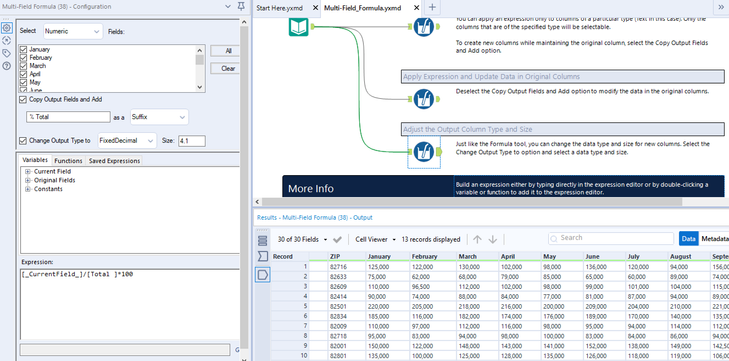Screen dimensions: 729x361
Task: Expand the Current Field tree node
Action: point(28,172)
